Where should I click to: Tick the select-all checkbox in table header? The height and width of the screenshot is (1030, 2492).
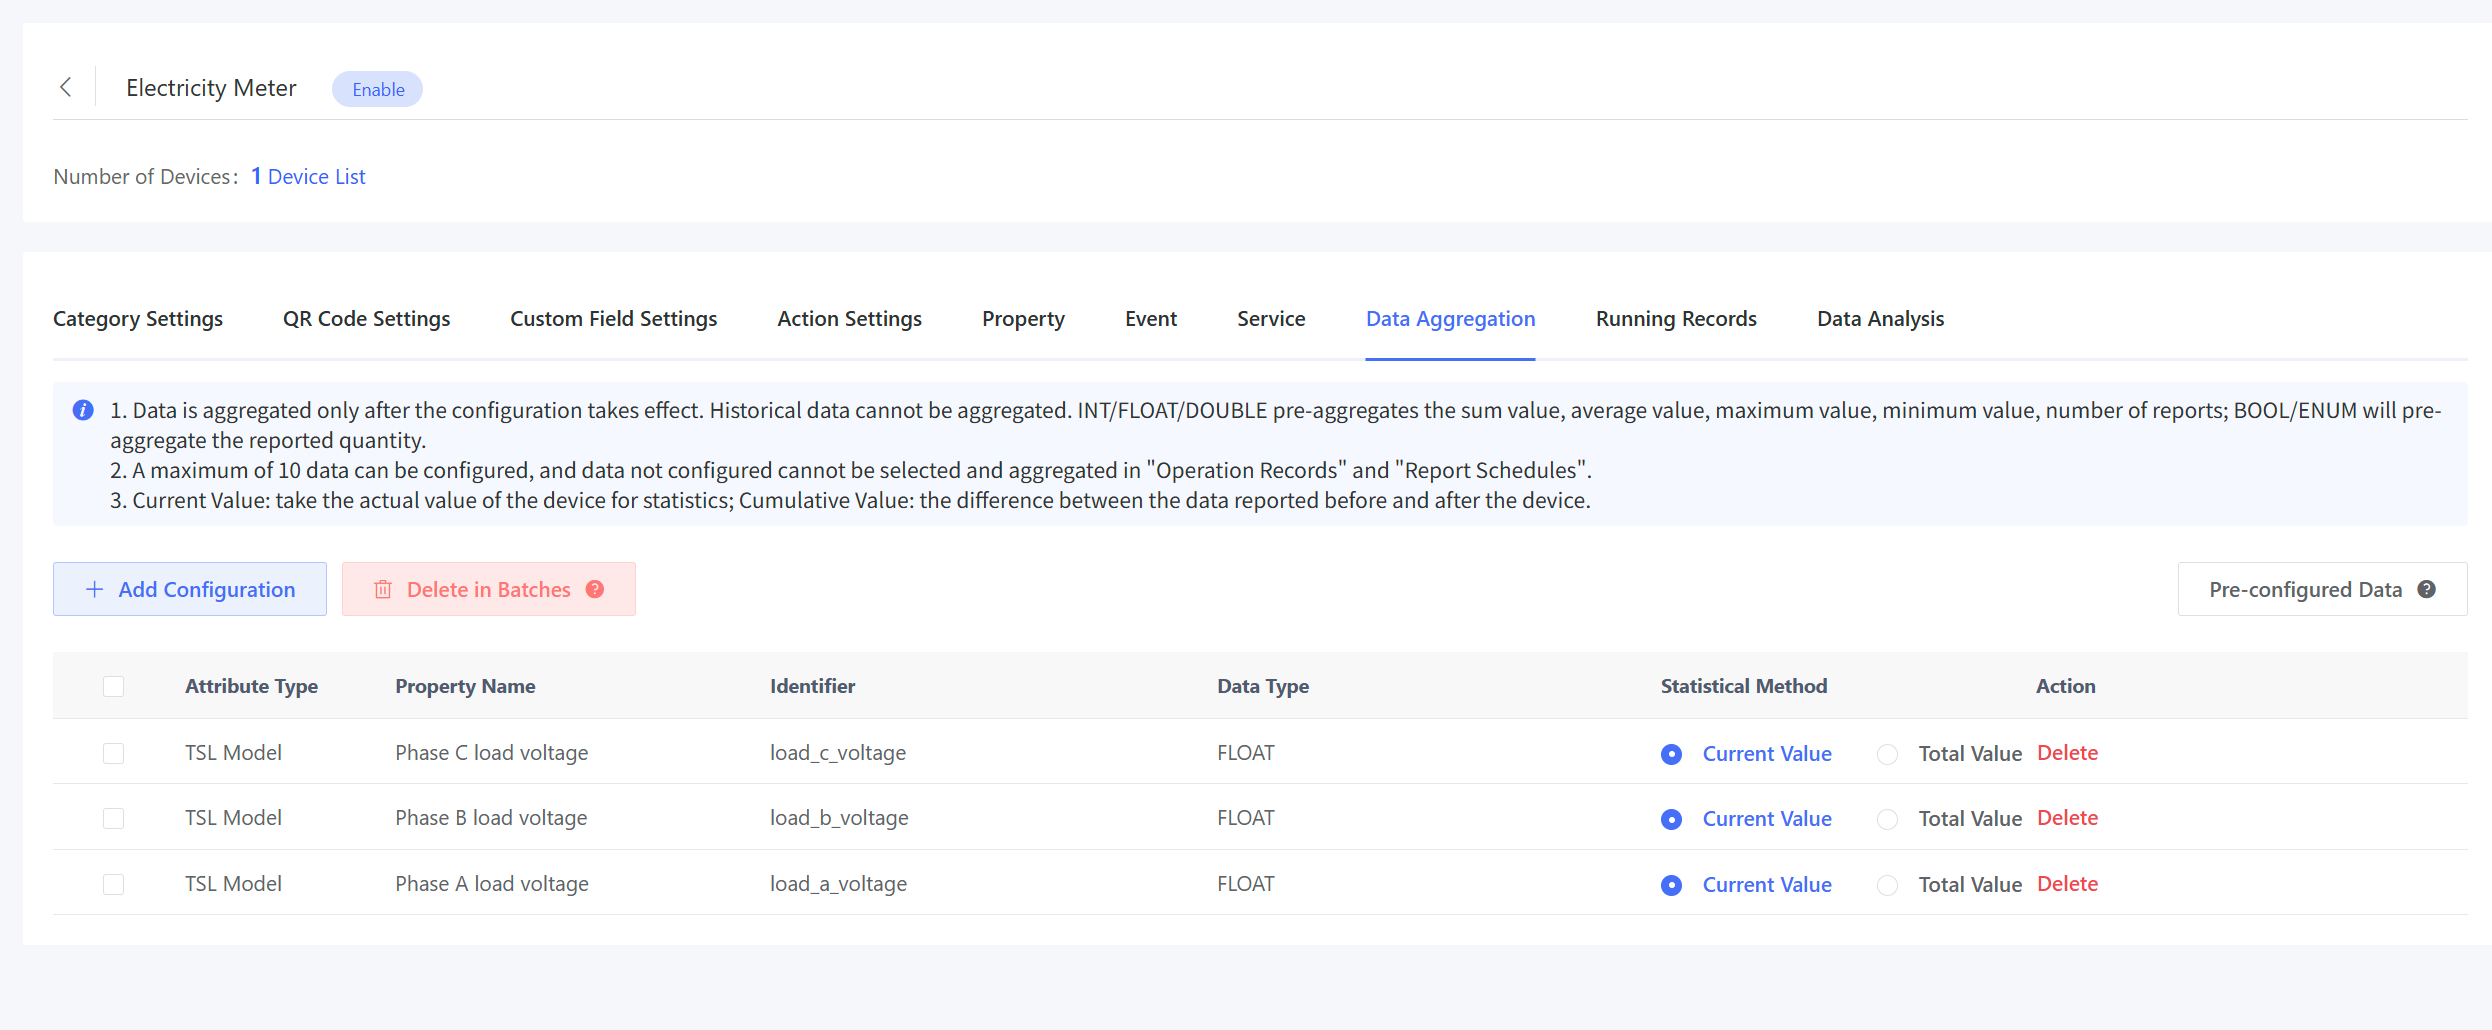(114, 687)
